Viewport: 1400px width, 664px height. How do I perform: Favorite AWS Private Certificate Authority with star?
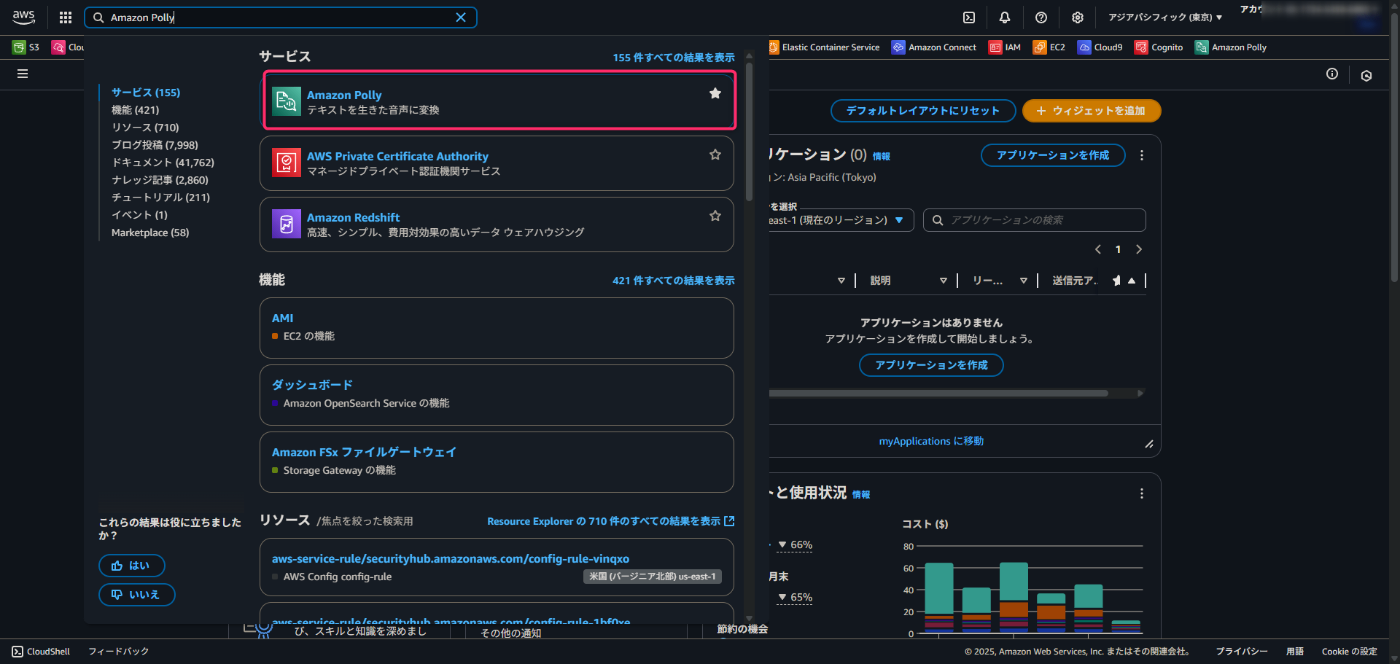(x=715, y=155)
